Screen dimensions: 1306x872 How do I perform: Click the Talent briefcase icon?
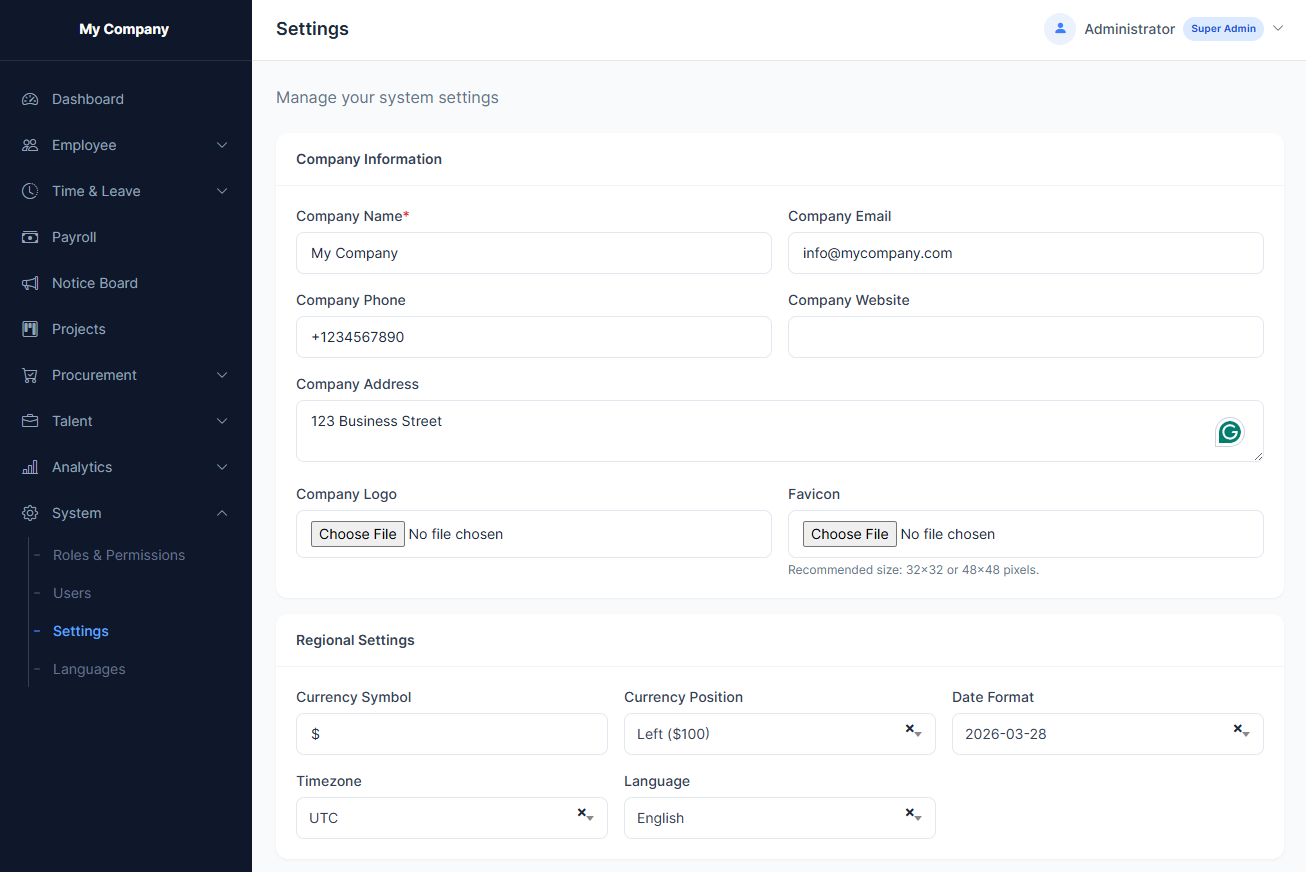click(x=30, y=421)
